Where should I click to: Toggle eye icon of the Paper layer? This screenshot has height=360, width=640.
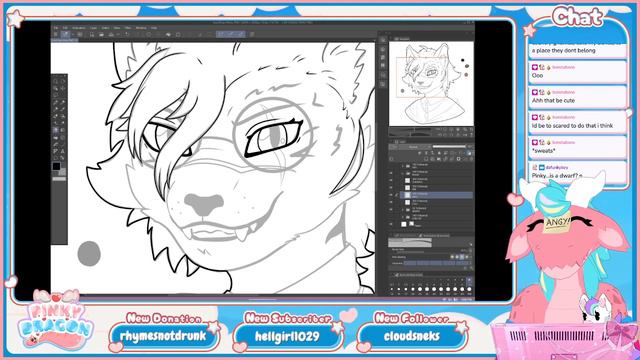pyautogui.click(x=390, y=224)
